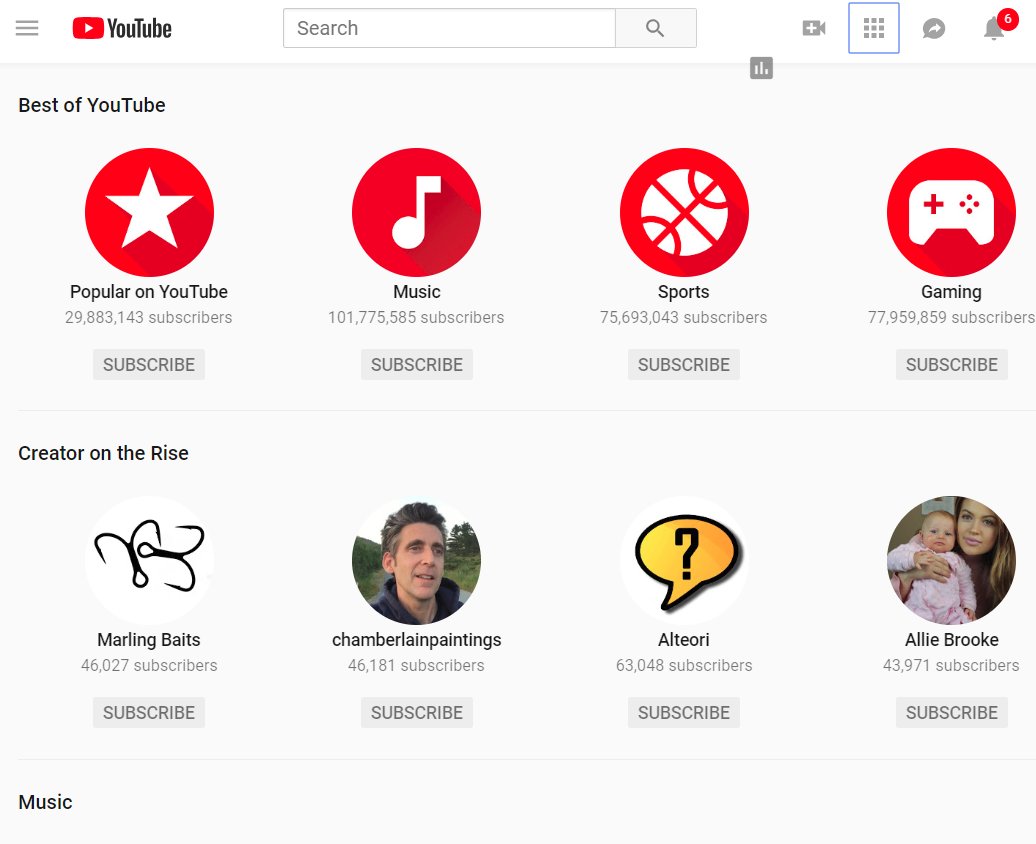Viewport: 1036px width, 844px height.
Task: Open the Alteori question mark avatar
Action: point(684,560)
